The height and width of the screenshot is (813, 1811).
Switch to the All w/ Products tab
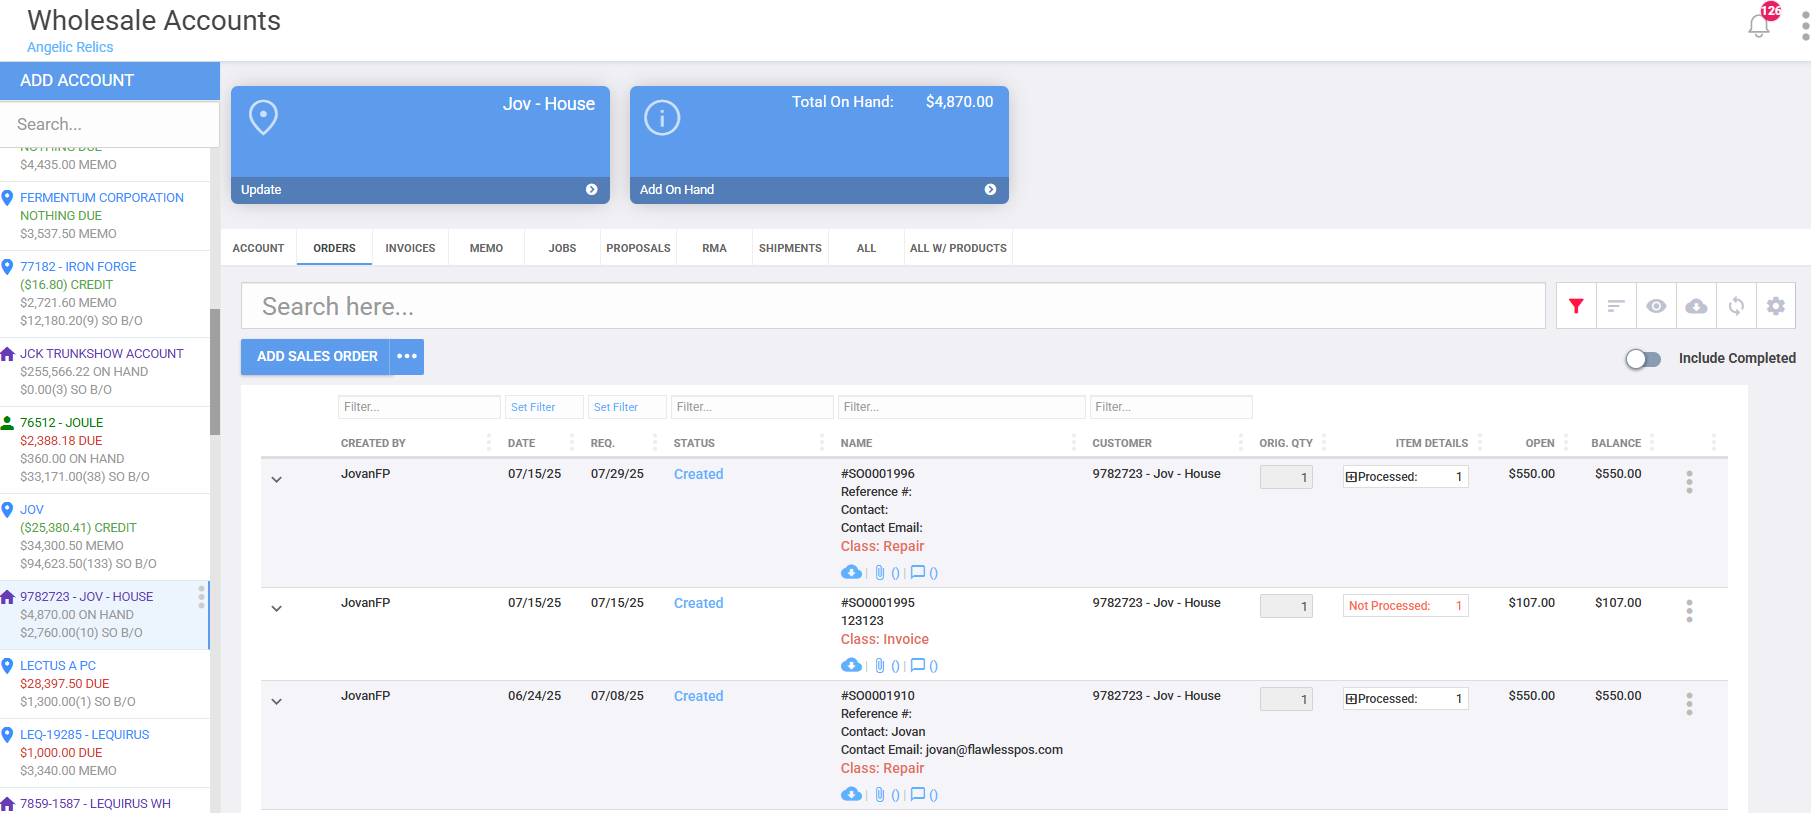tap(958, 248)
